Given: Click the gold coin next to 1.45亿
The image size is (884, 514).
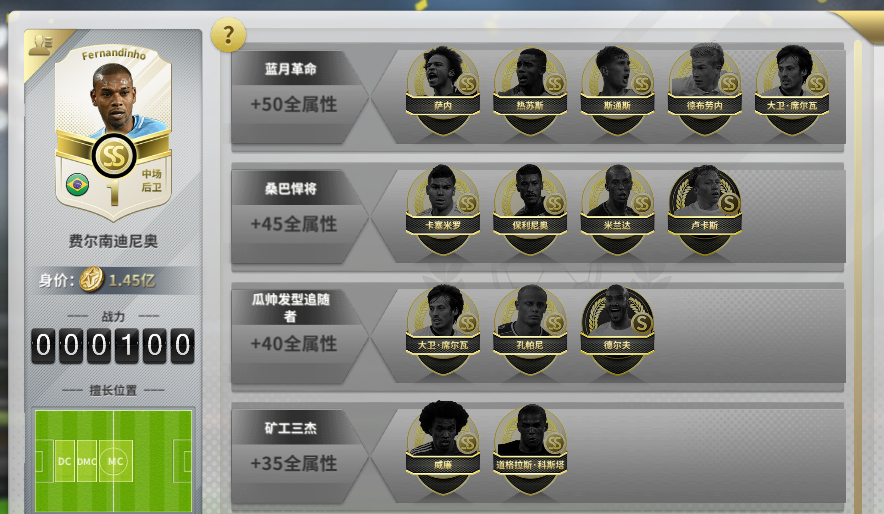Looking at the screenshot, I should tap(91, 280).
